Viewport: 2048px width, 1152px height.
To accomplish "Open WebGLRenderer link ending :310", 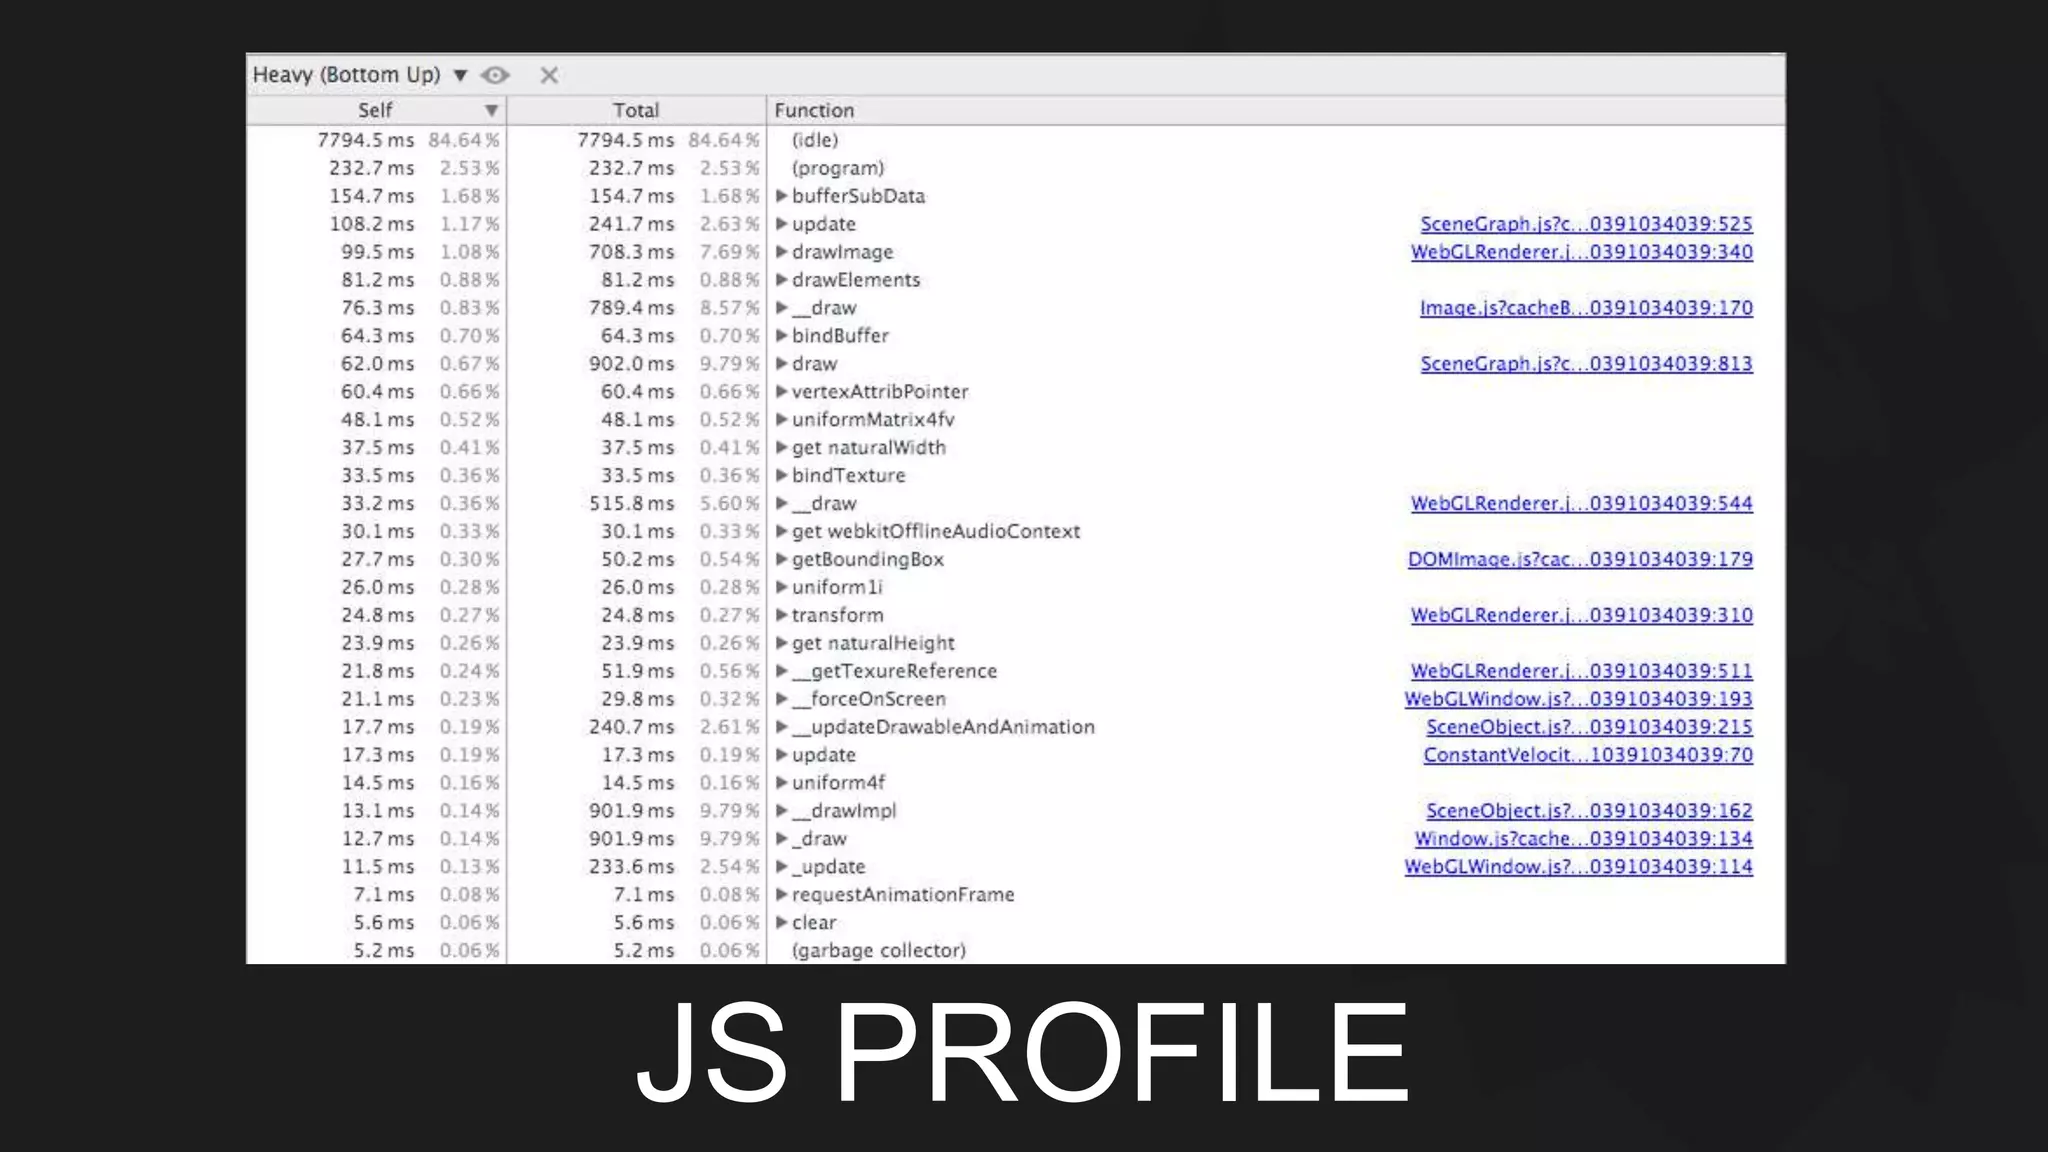I will click(x=1582, y=616).
